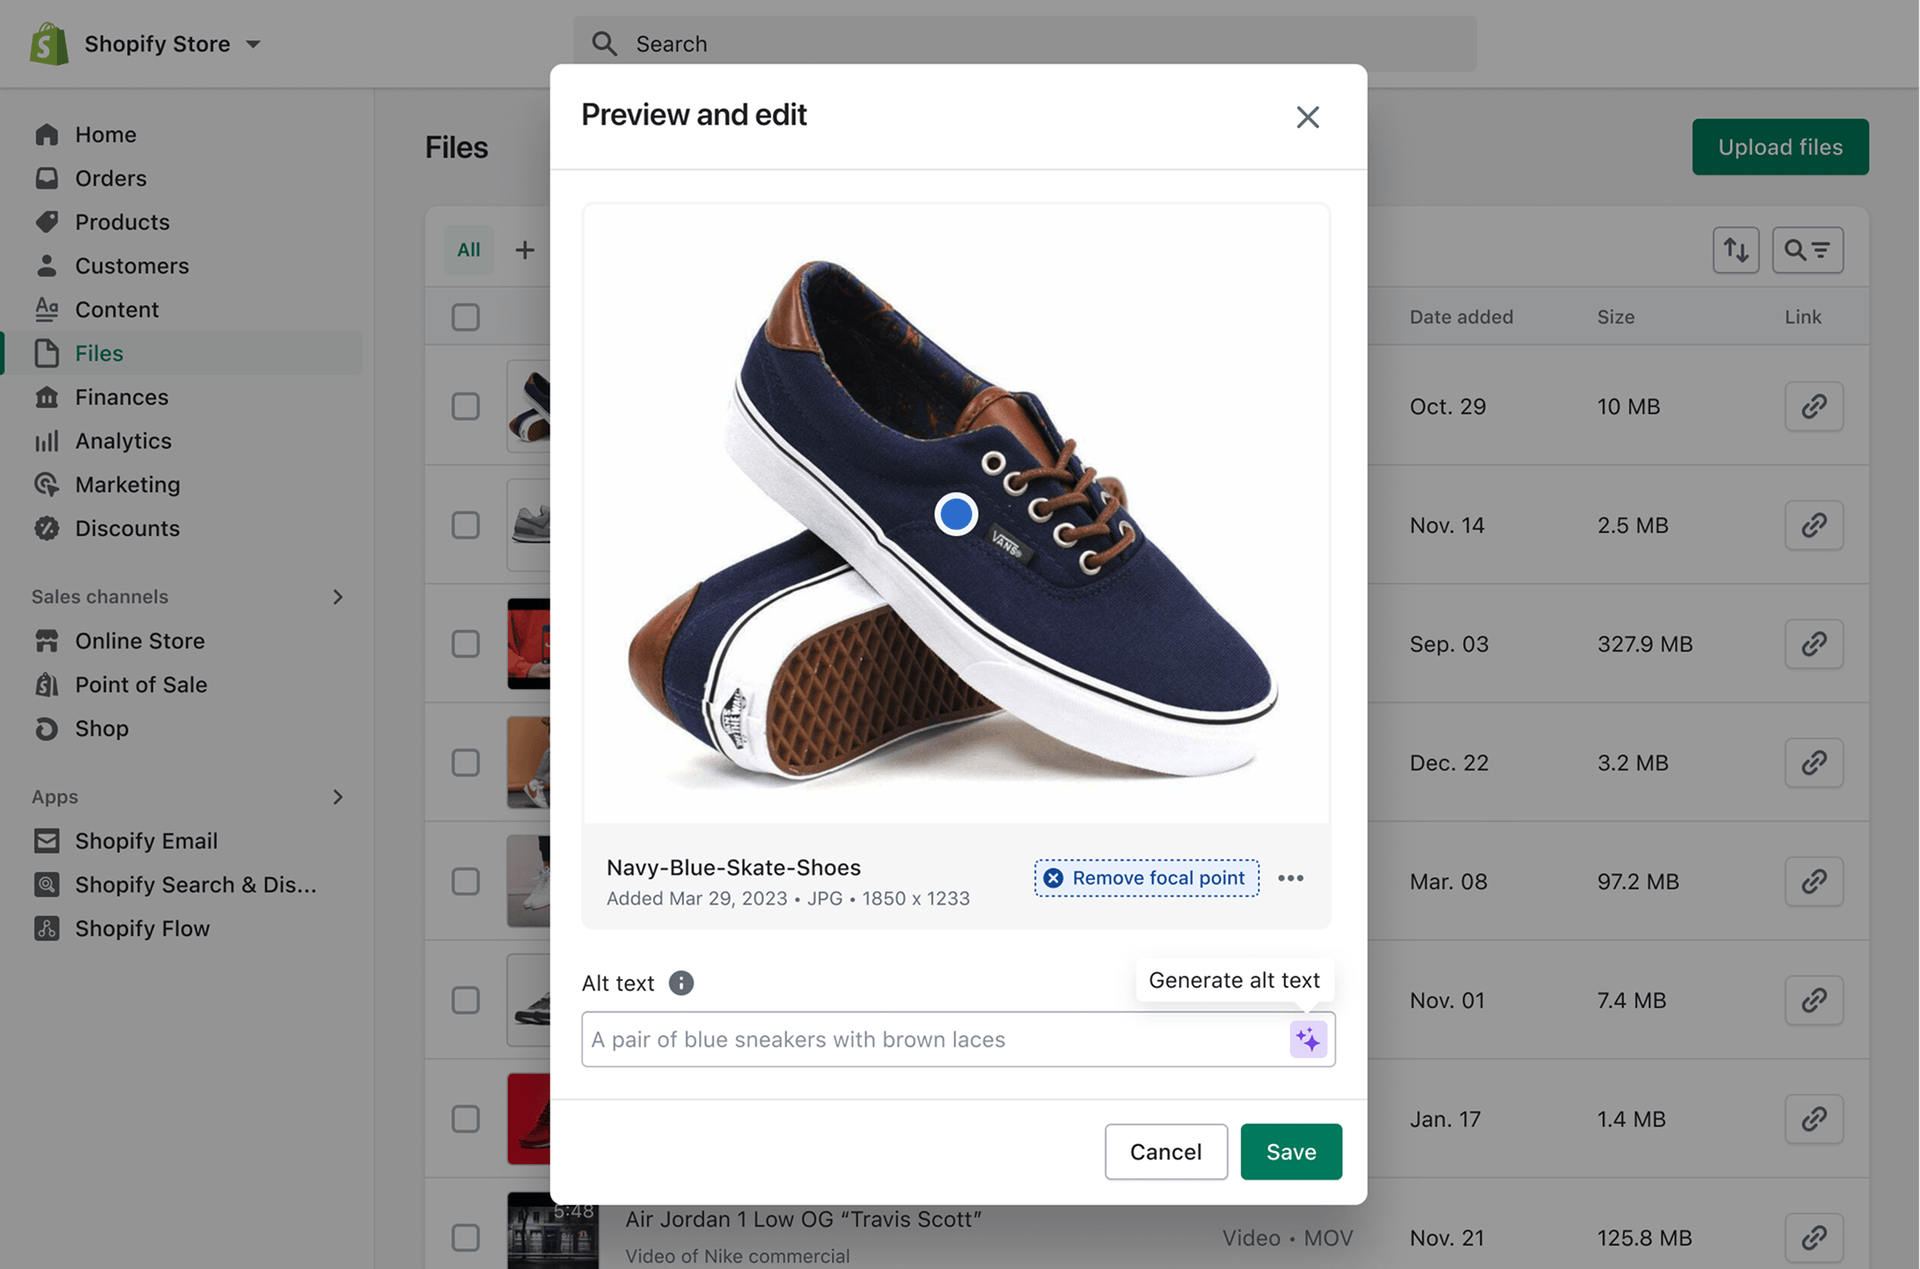Click the Shopify Search & Discovery icon
1920x1269 pixels.
click(x=47, y=885)
